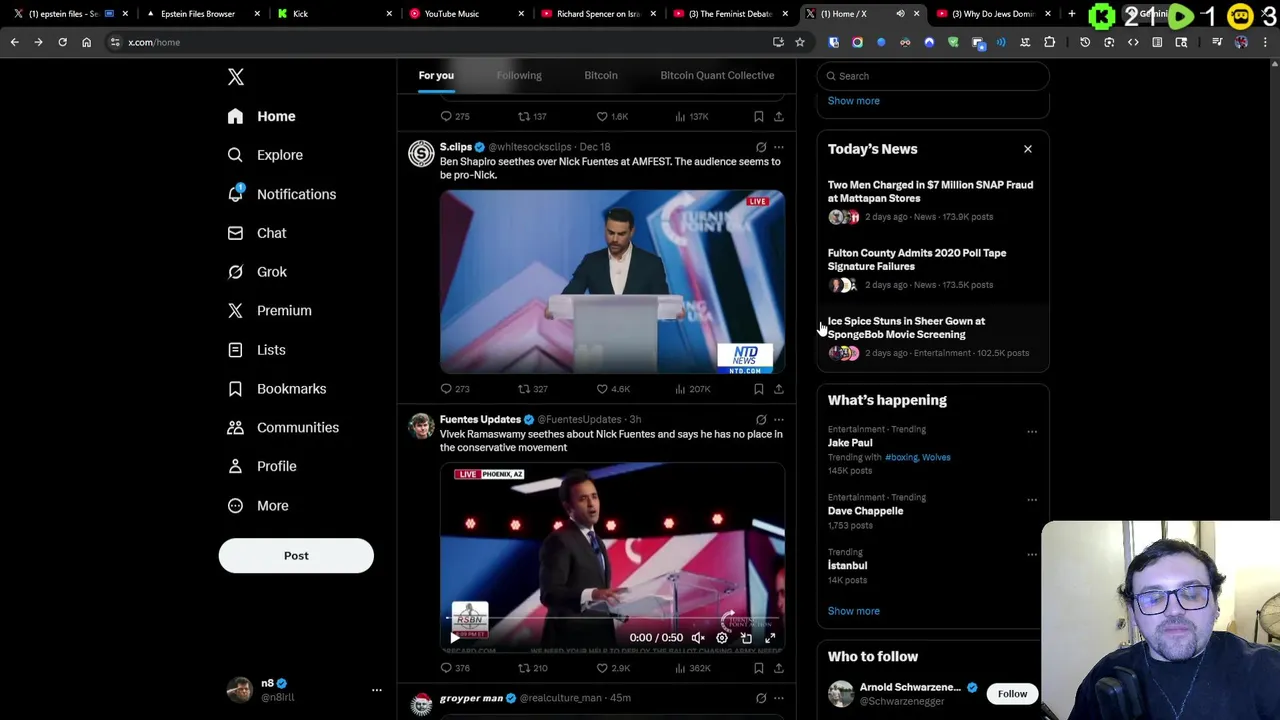
Task: Open Lists in sidebar
Action: point(257,350)
